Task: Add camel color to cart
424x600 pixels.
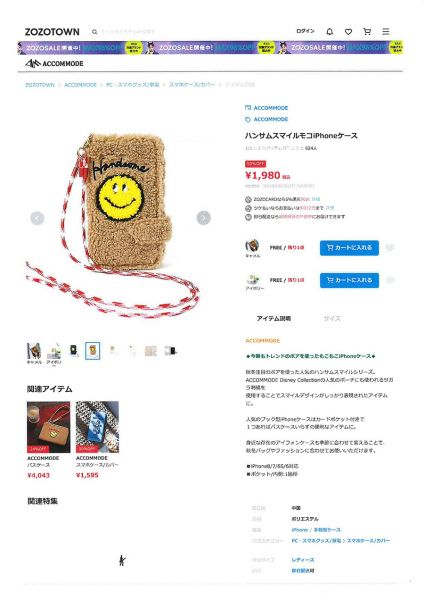Action: (349, 248)
